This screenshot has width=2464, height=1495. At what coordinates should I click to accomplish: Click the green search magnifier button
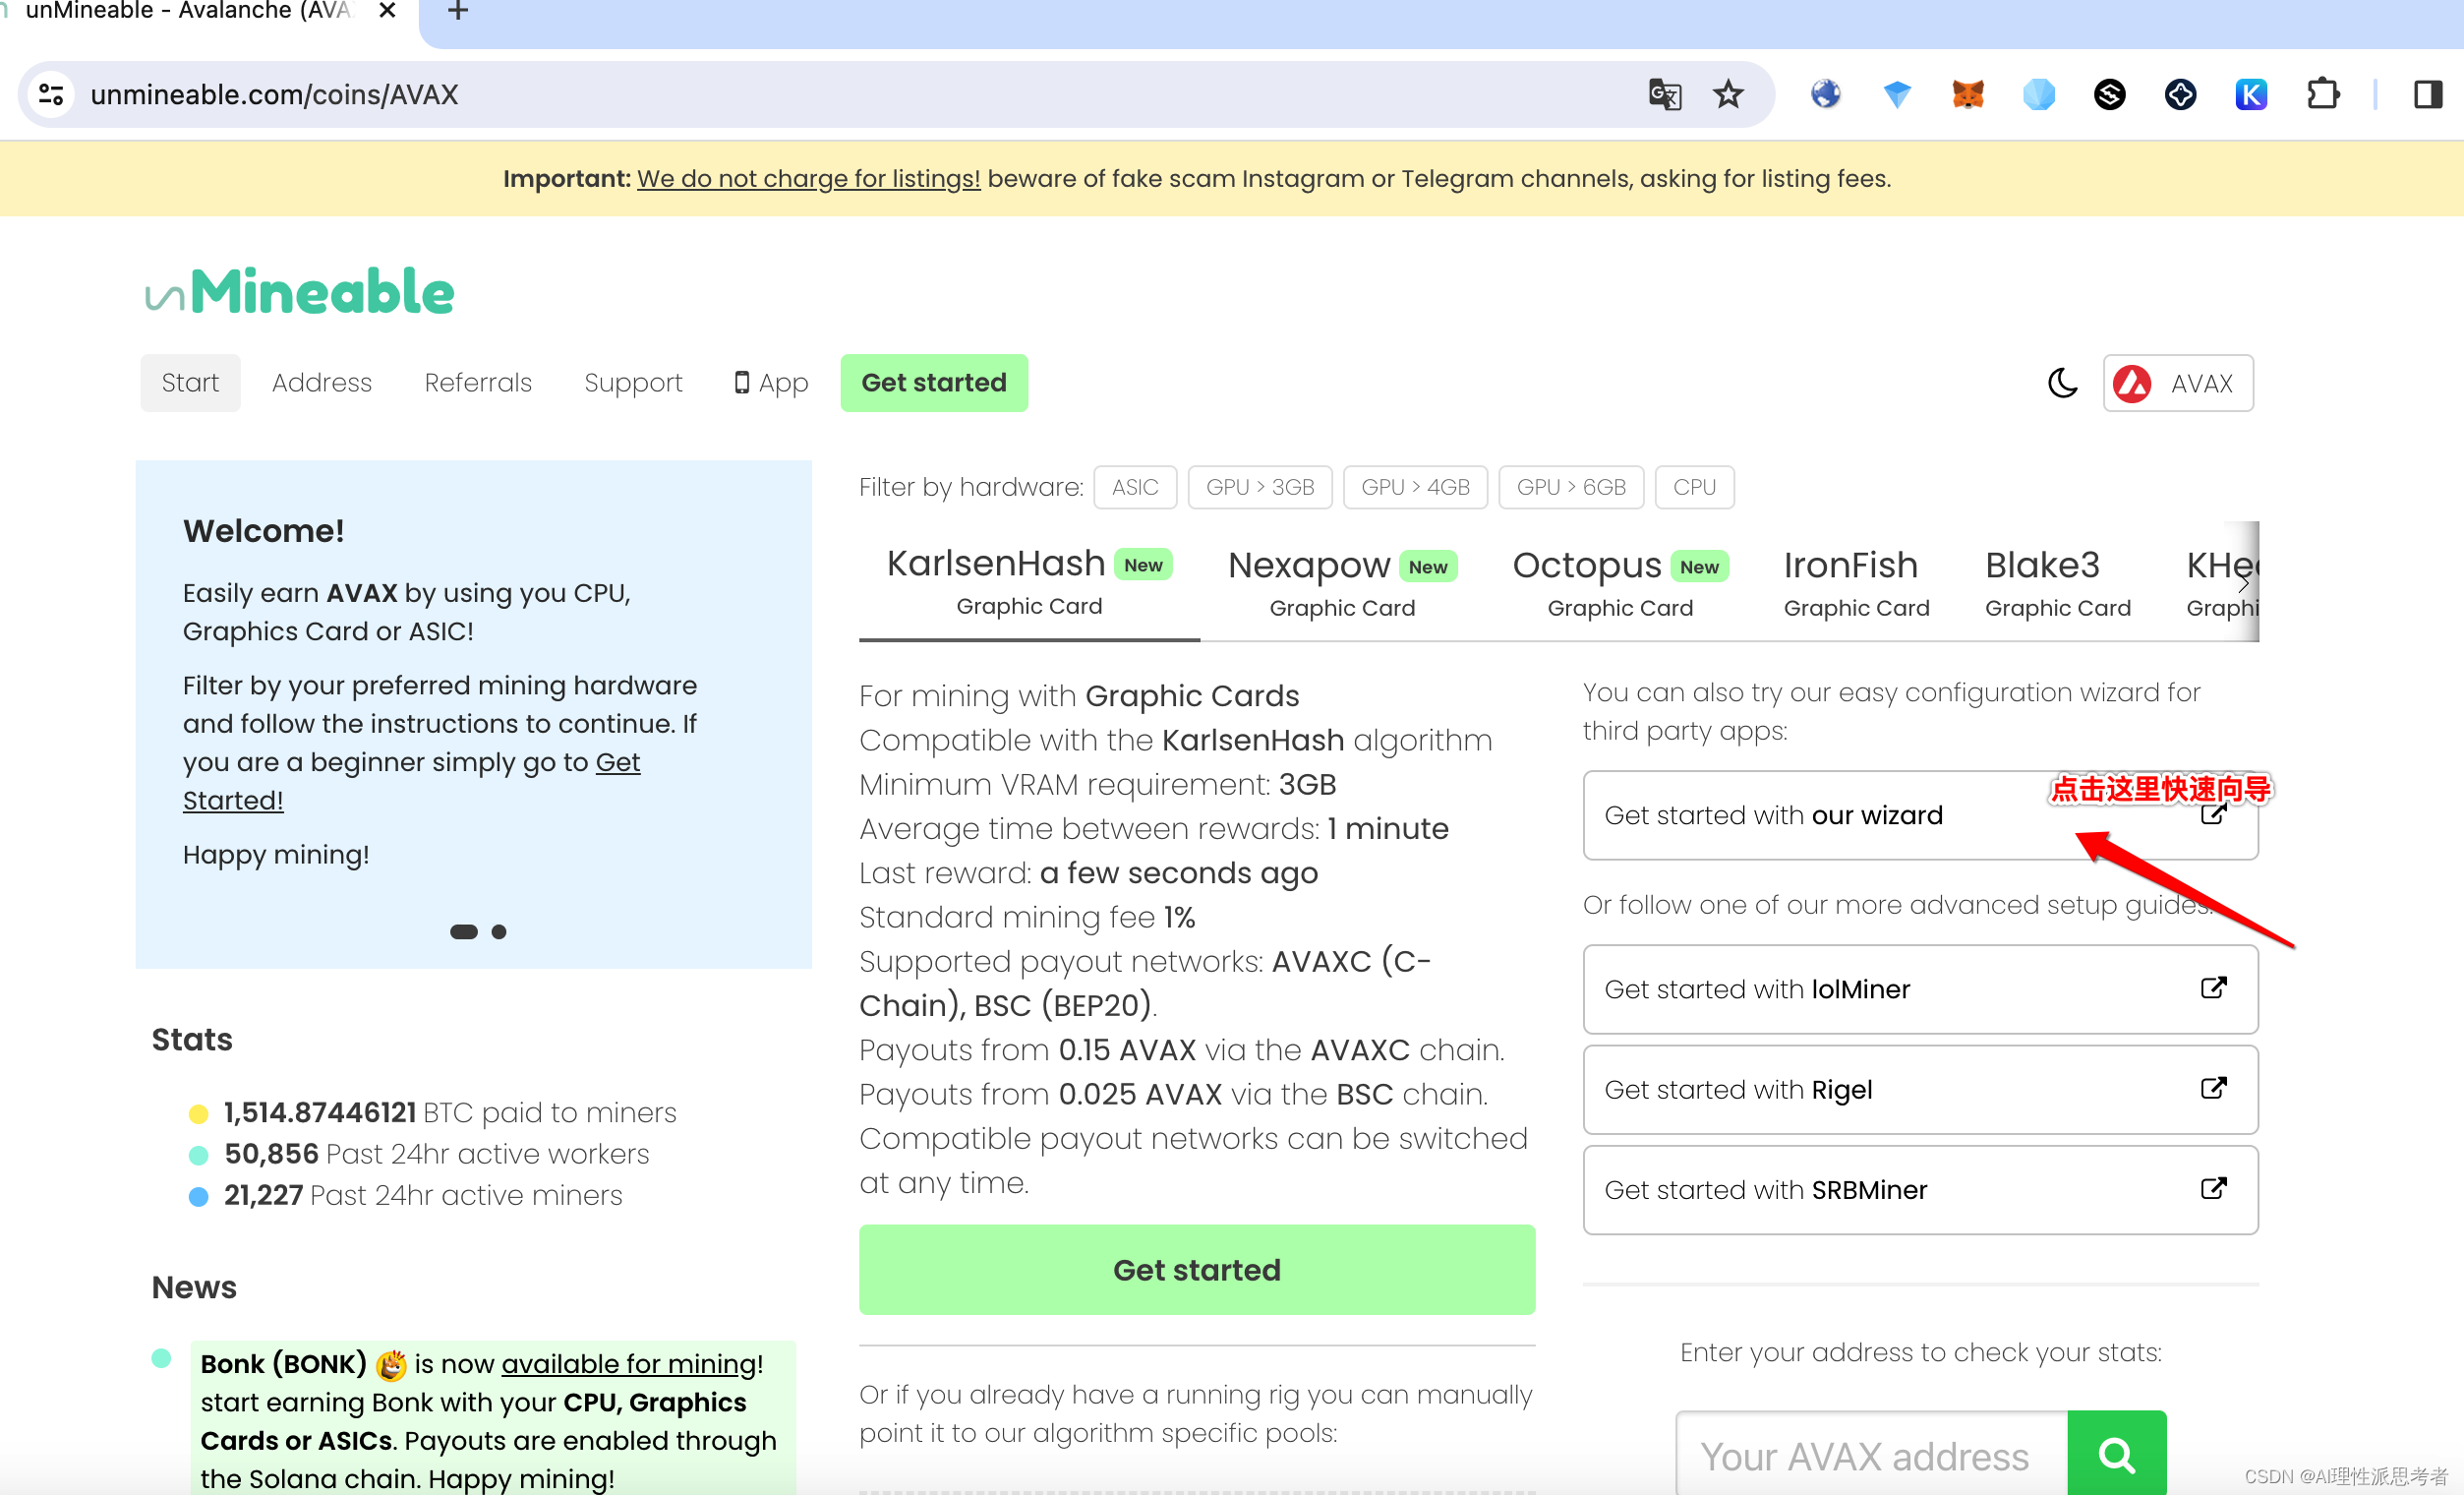point(2116,1454)
